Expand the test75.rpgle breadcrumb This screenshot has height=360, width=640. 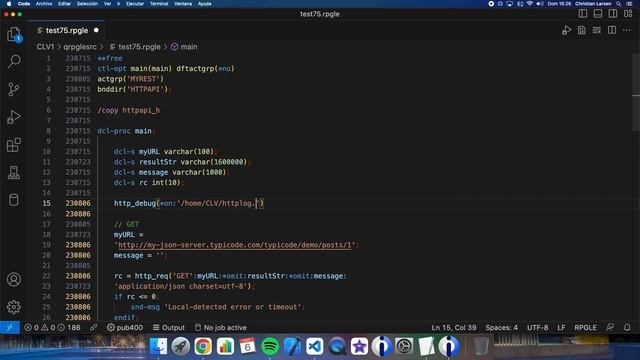click(135, 47)
